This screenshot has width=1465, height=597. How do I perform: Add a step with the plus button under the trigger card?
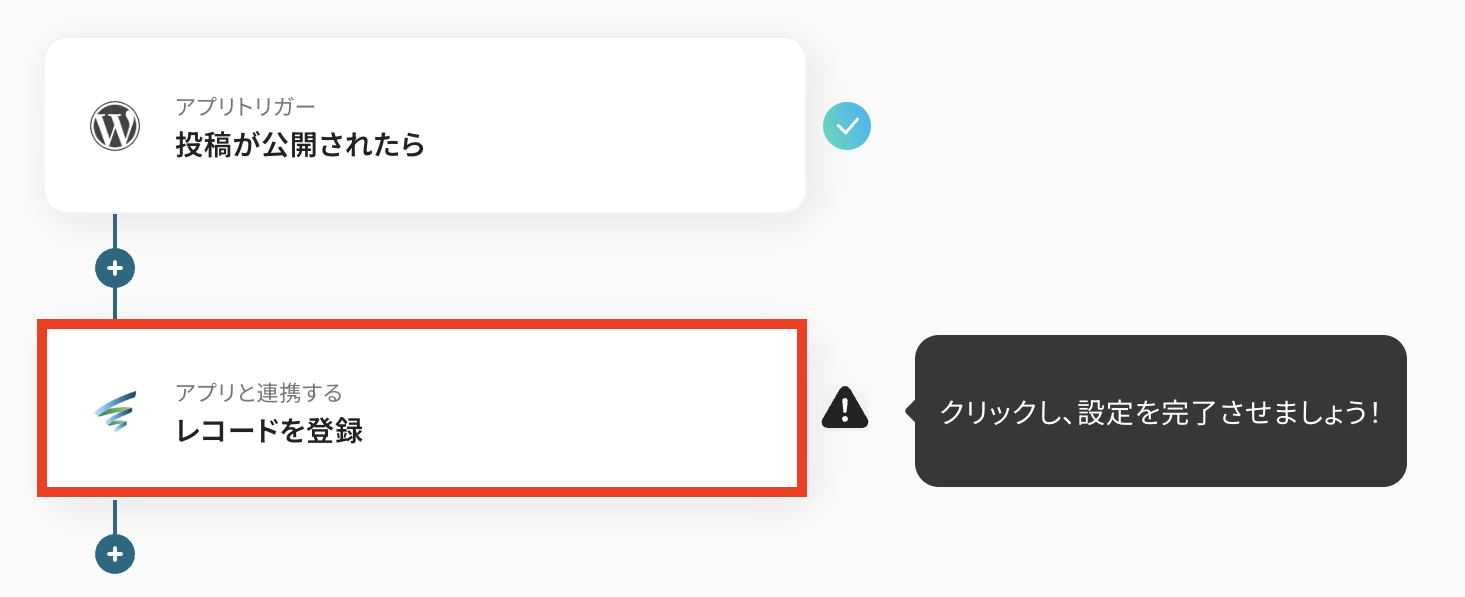pos(115,268)
